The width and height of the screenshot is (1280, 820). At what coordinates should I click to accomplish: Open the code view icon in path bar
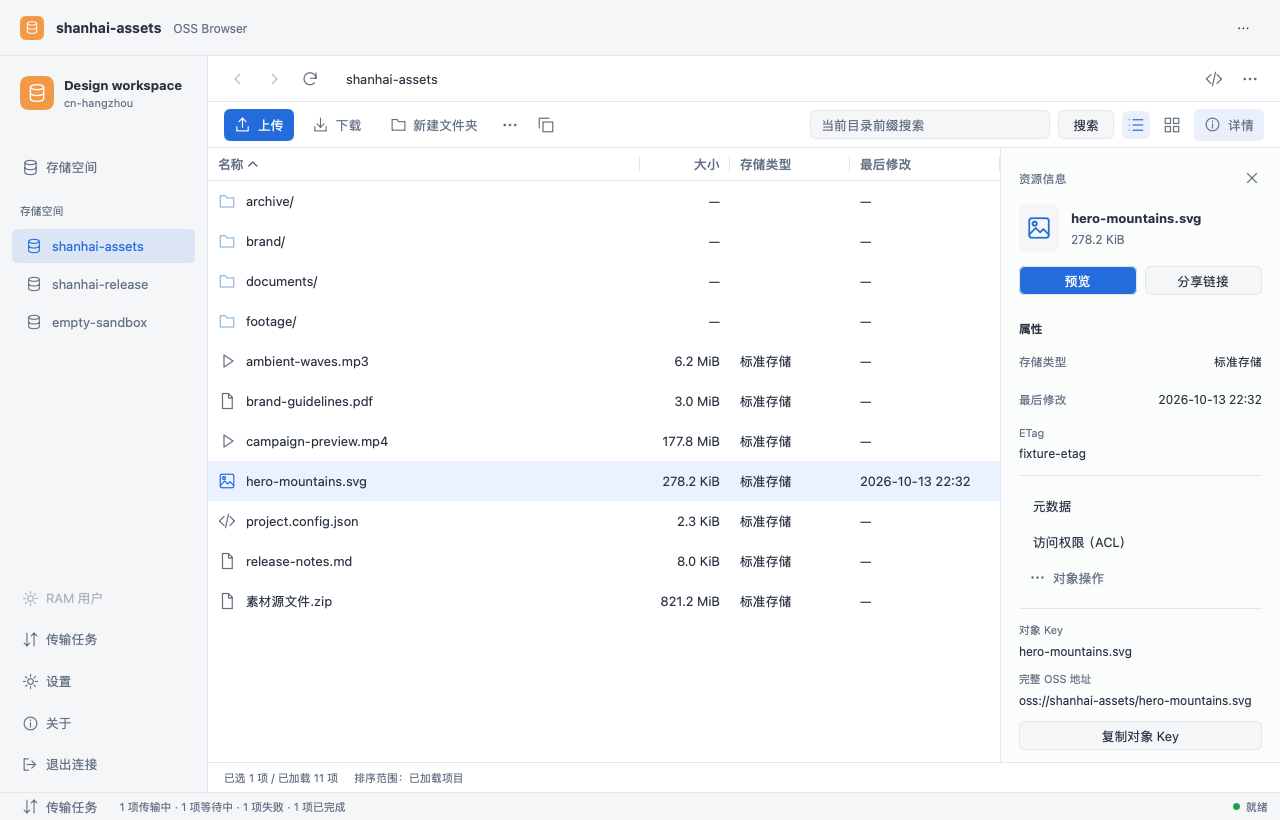coord(1214,79)
